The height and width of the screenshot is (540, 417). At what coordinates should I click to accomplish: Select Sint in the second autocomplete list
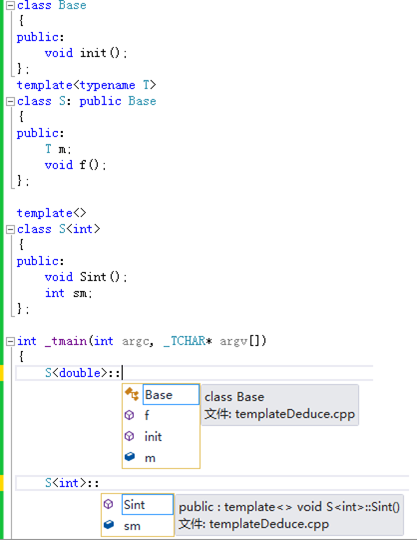pyautogui.click(x=147, y=505)
